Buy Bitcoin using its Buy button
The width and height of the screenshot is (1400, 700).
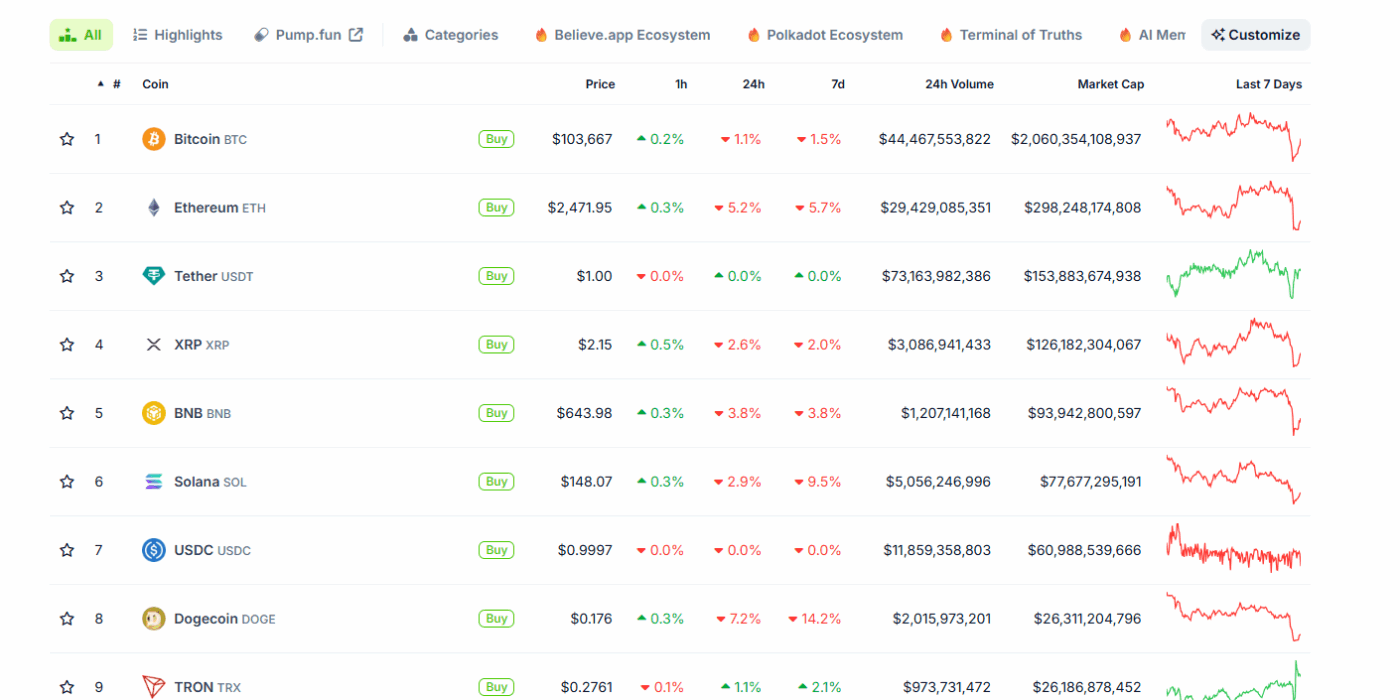496,139
